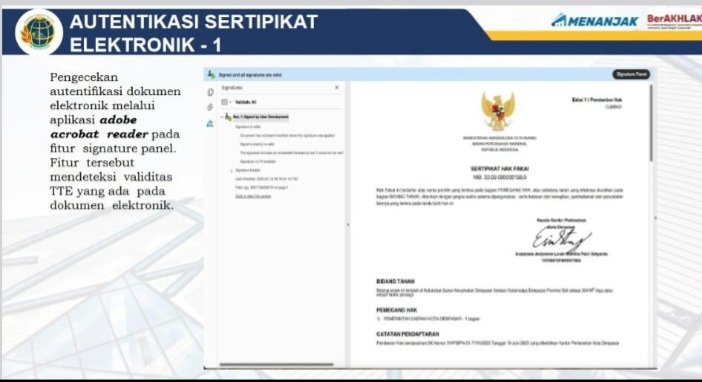
Task: Open the options dropdown arrow beside Validate All
Action: tap(231, 102)
